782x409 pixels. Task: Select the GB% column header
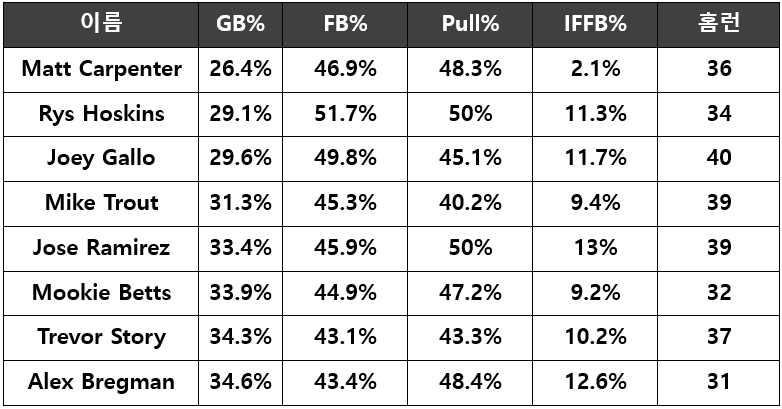(x=240, y=24)
